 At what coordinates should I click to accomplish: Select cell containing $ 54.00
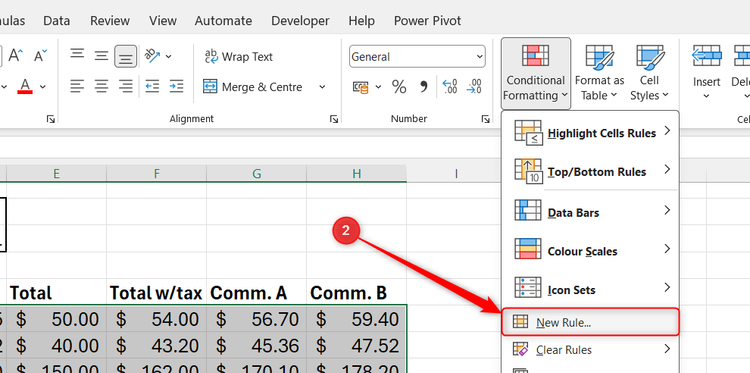156,319
